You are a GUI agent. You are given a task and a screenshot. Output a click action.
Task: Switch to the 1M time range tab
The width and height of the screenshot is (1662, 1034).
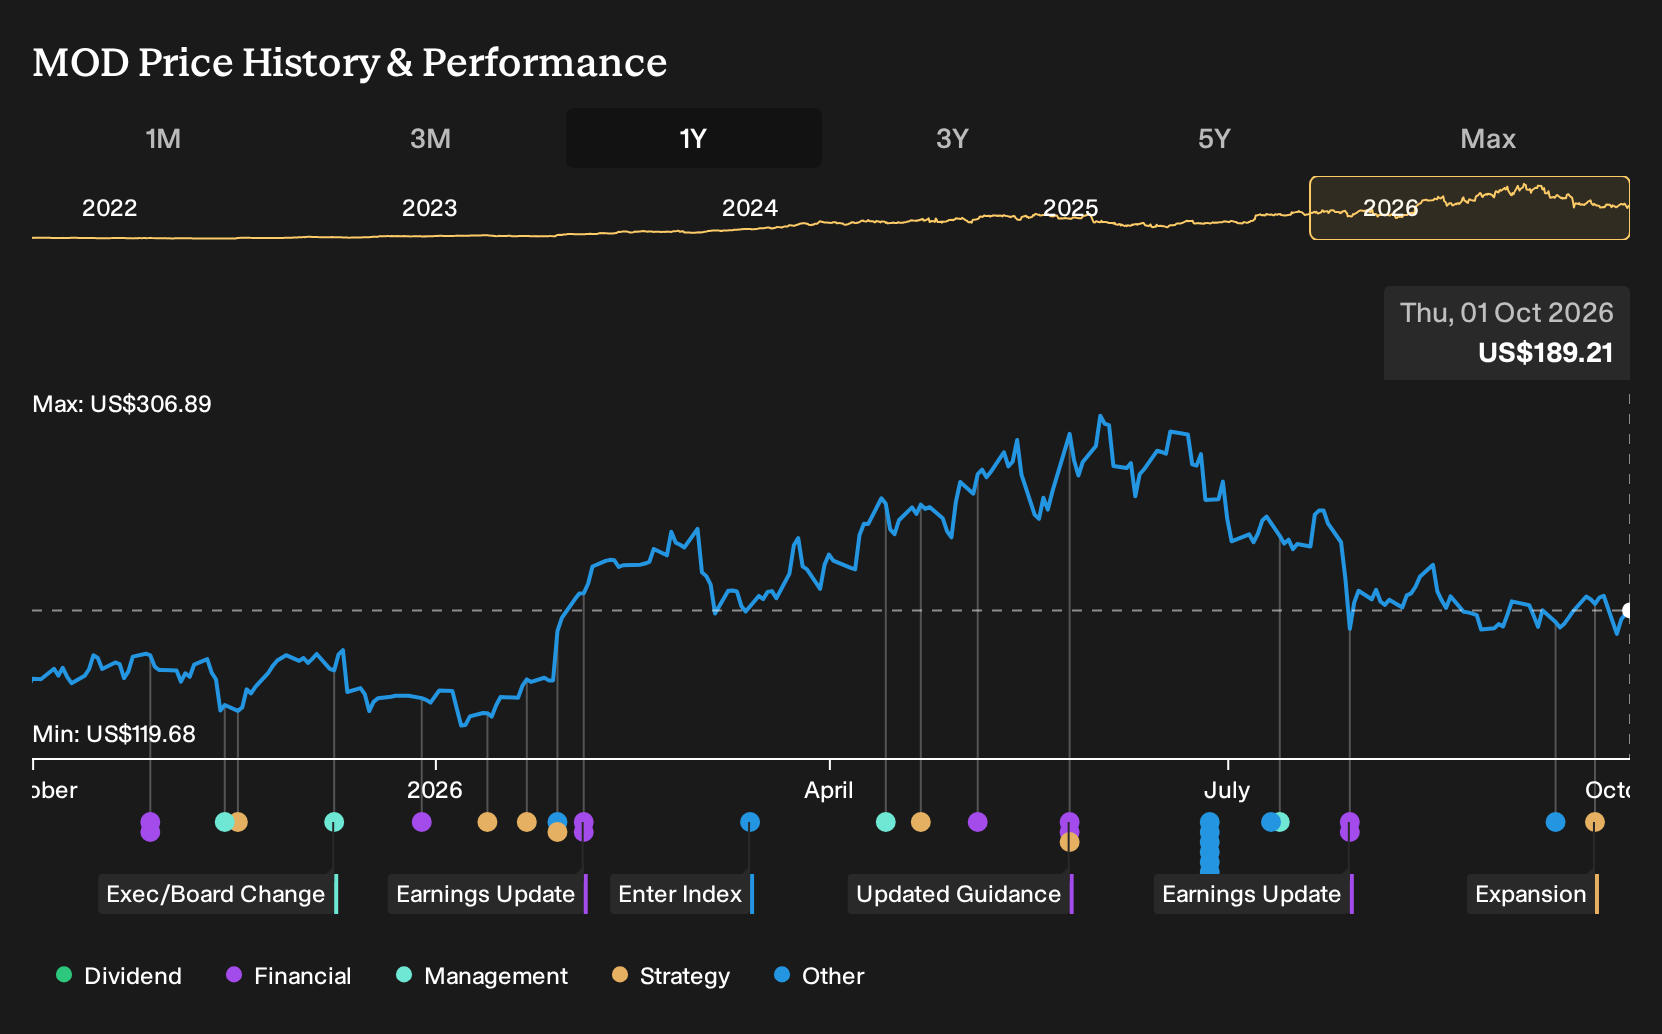163,138
